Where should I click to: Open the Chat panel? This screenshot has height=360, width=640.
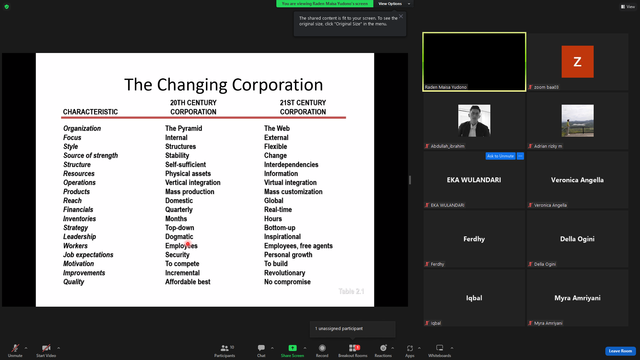[x=261, y=350]
